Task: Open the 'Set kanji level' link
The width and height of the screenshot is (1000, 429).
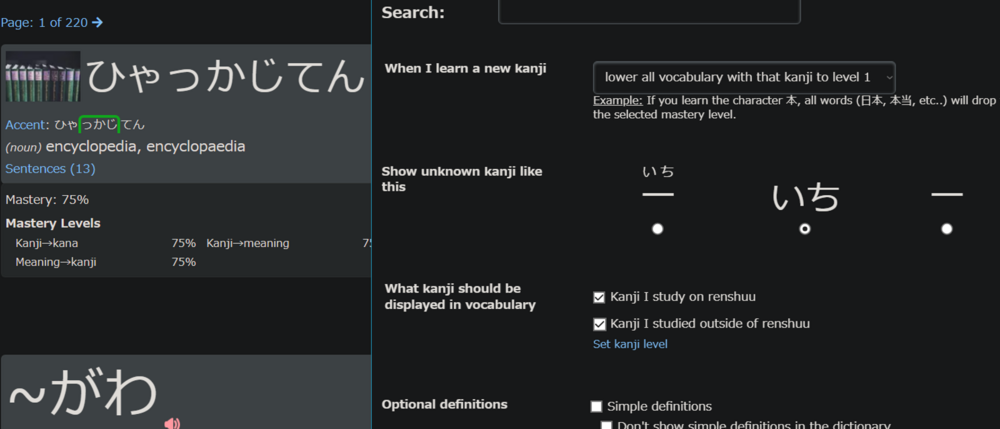Action: [630, 344]
